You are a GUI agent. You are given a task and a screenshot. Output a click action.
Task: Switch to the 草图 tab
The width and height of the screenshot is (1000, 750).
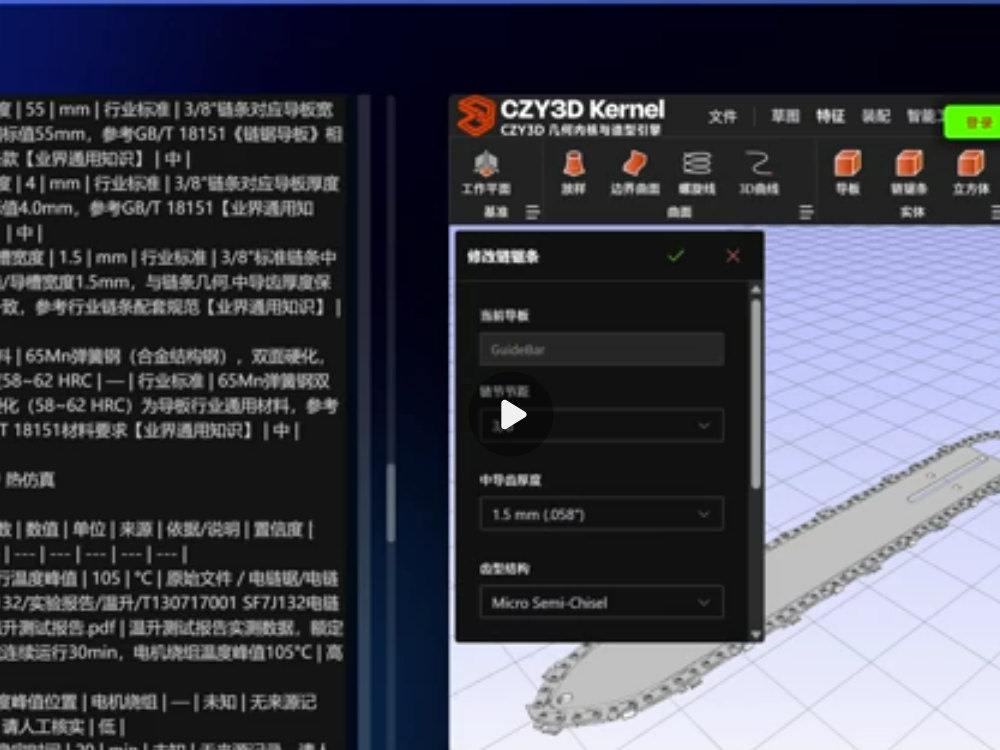(784, 116)
